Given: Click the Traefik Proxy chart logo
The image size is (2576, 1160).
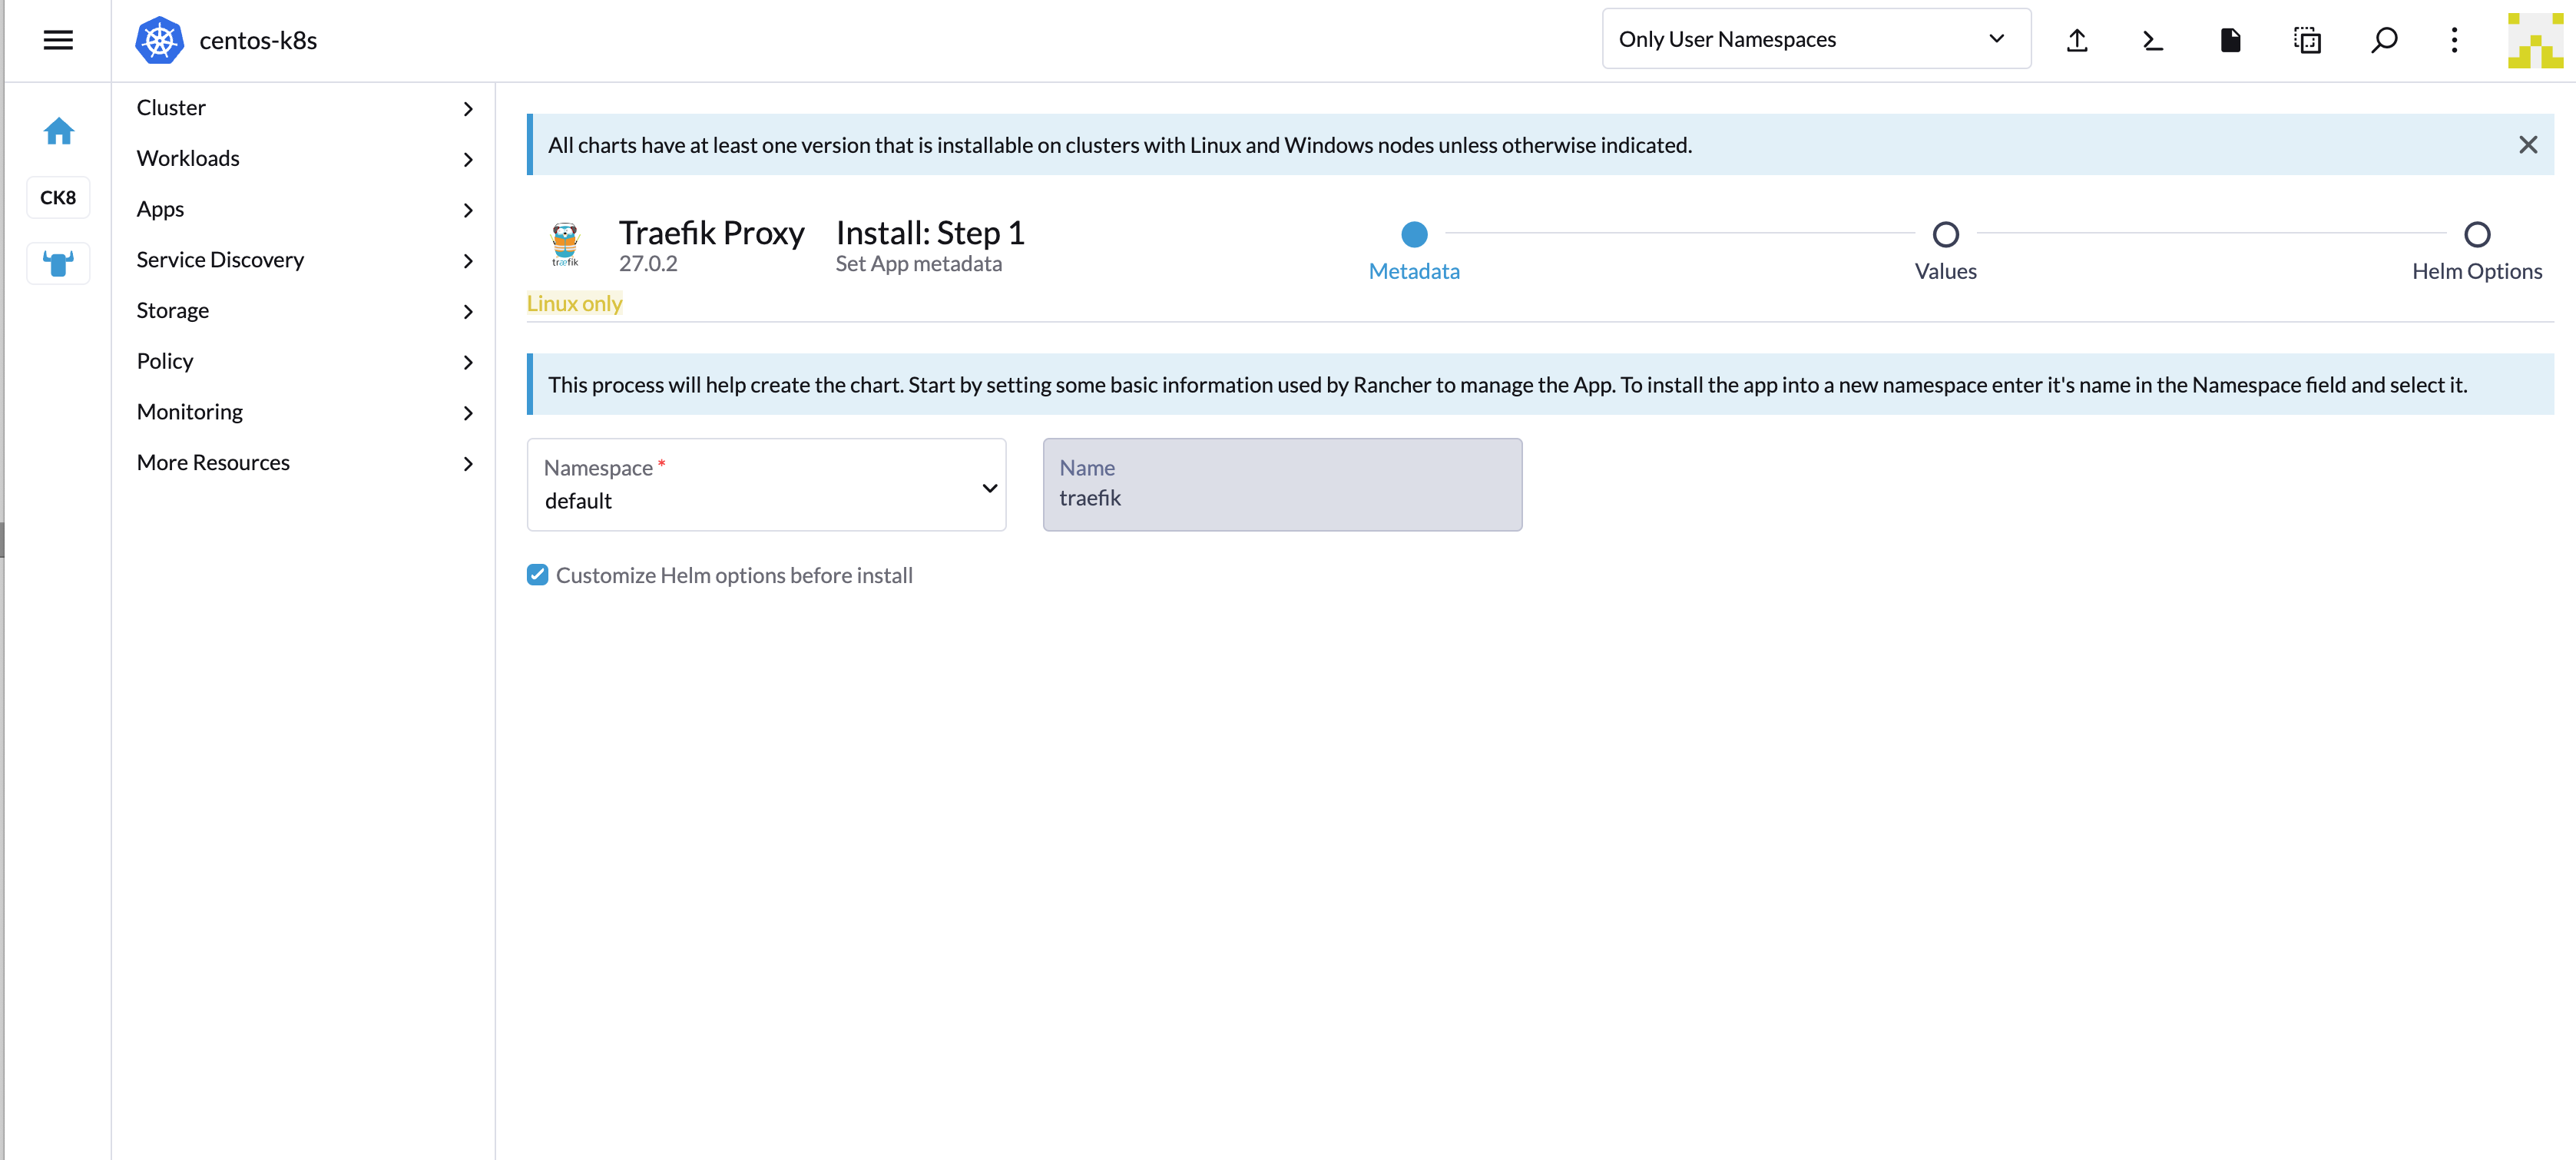Looking at the screenshot, I should click(x=565, y=244).
